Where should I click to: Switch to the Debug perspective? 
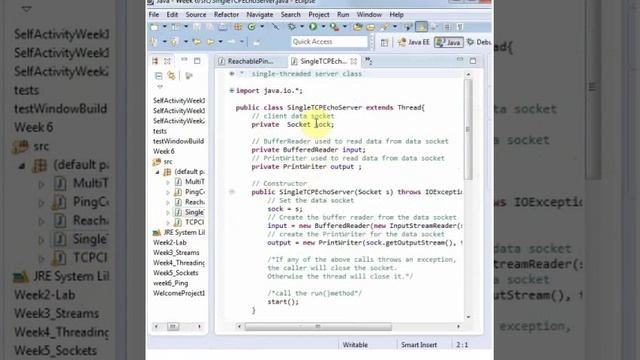coord(479,42)
